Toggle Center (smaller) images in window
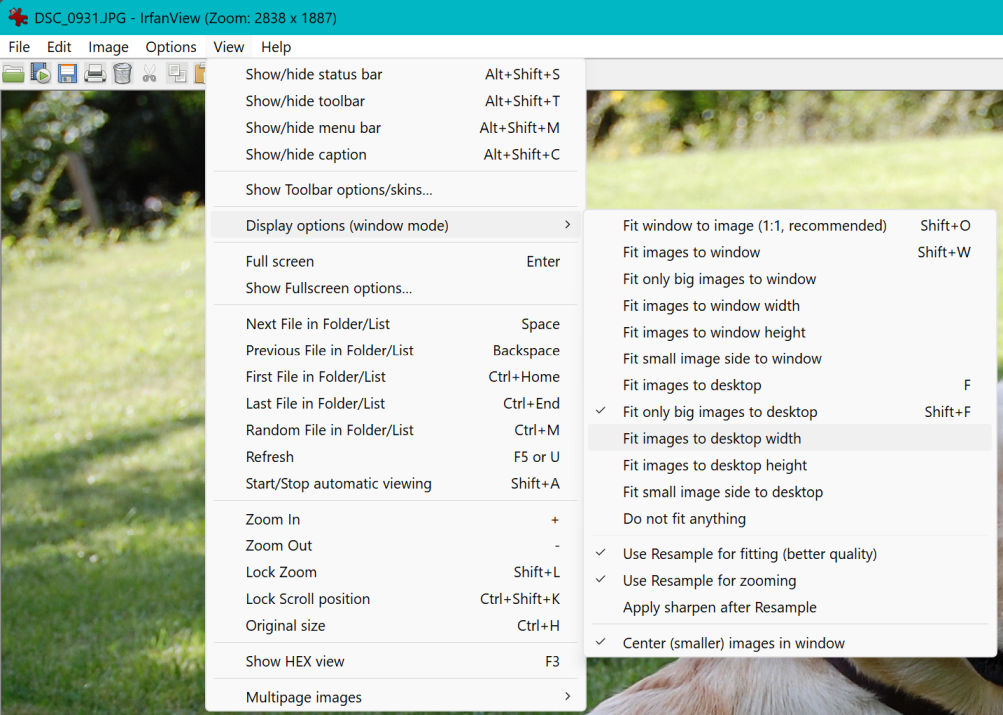Image resolution: width=1003 pixels, height=715 pixels. (733, 644)
